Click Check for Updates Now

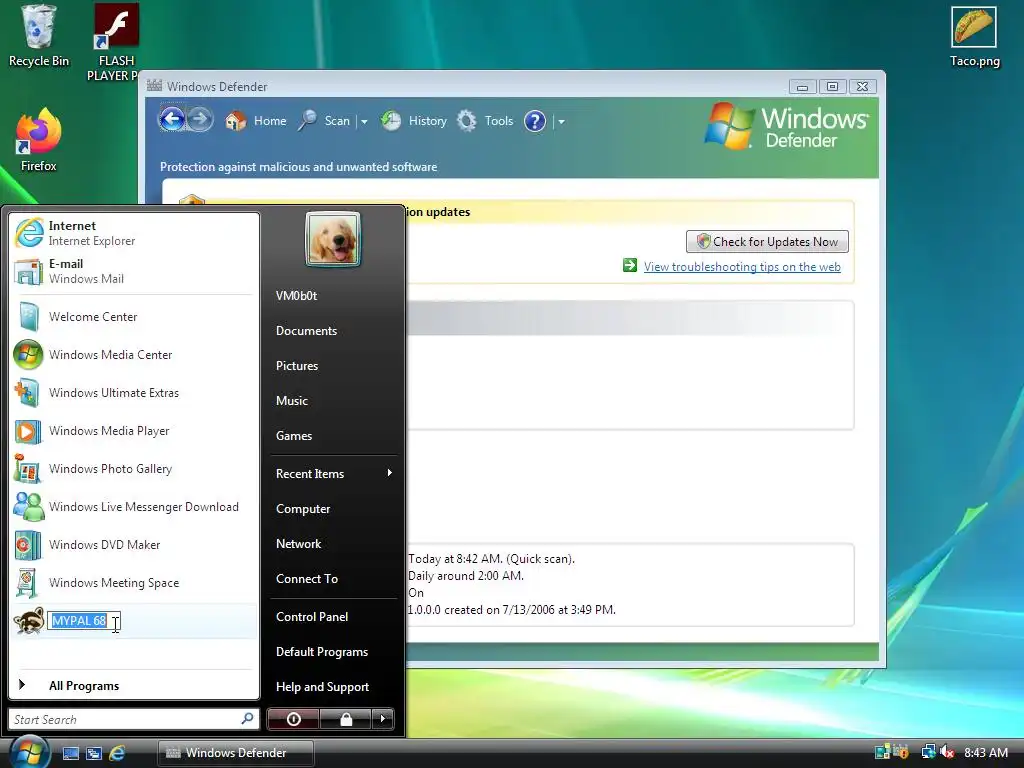pyautogui.click(x=767, y=242)
